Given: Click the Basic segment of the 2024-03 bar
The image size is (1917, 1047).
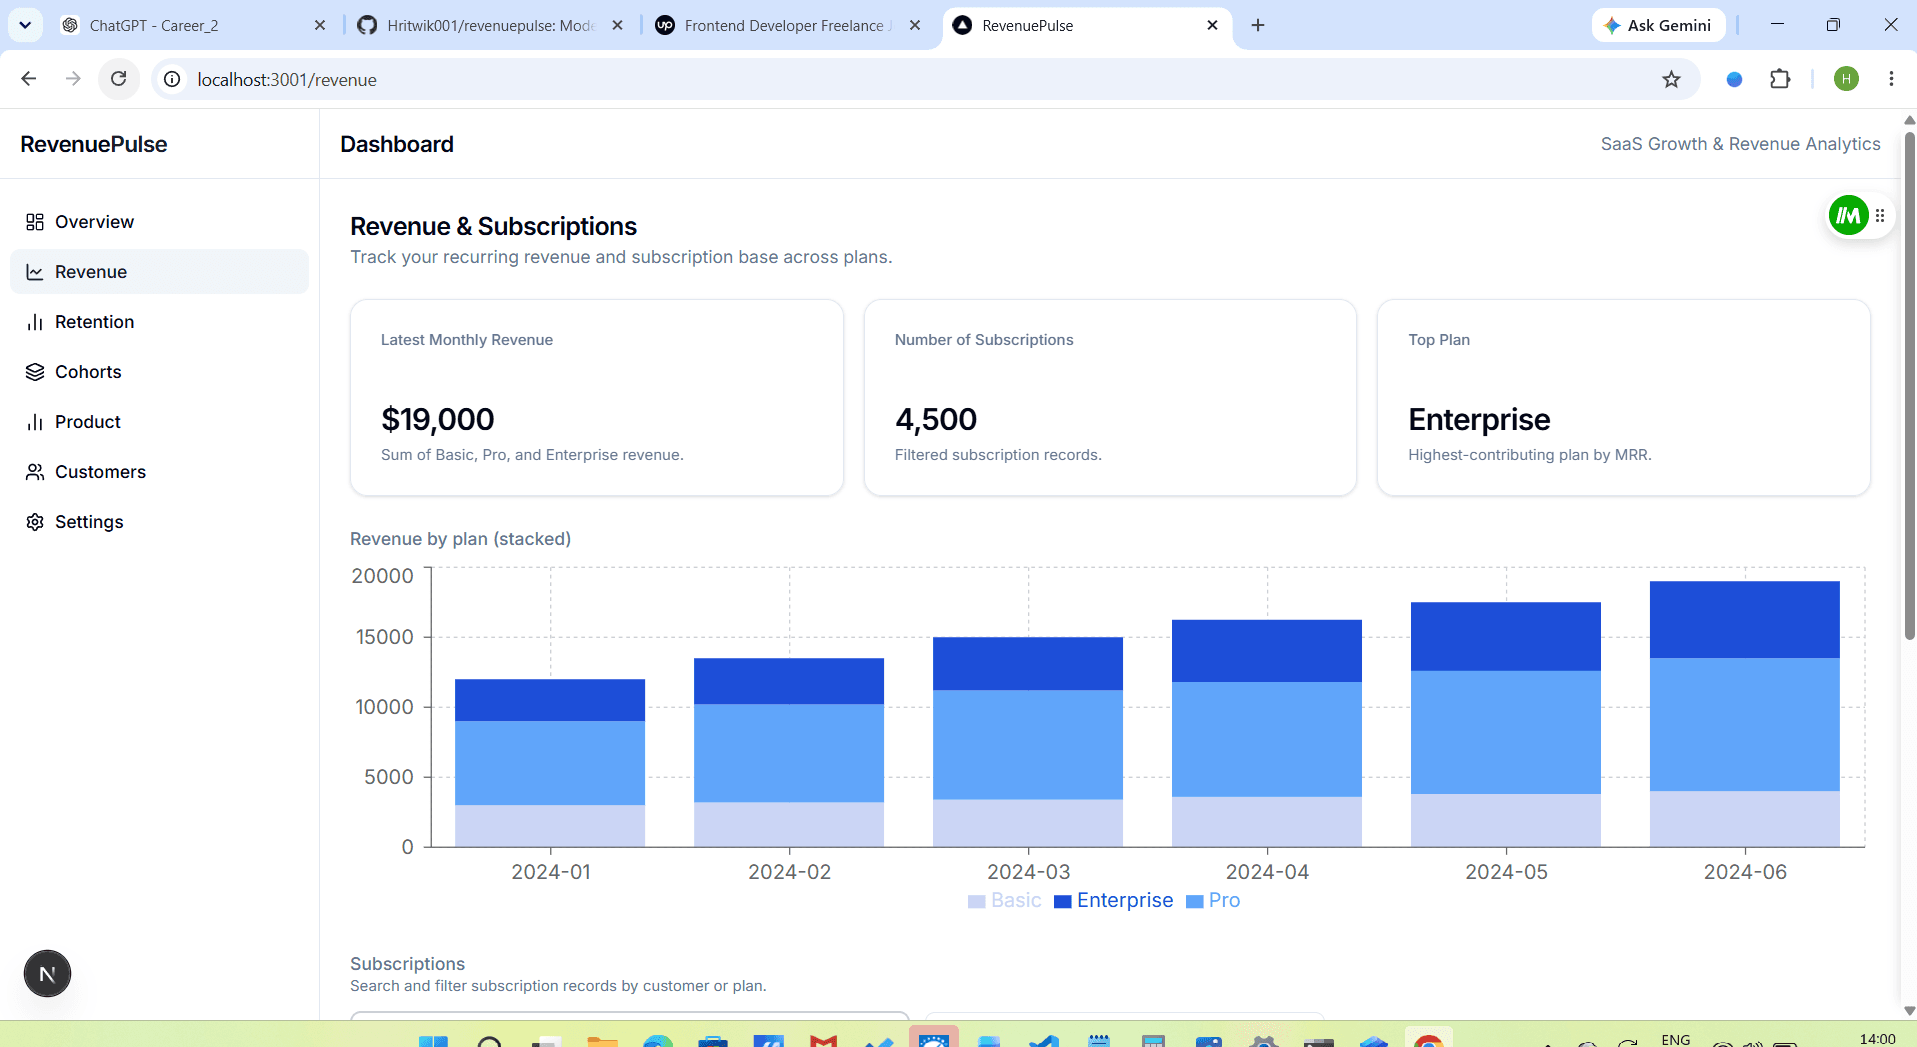Looking at the screenshot, I should pos(1028,823).
